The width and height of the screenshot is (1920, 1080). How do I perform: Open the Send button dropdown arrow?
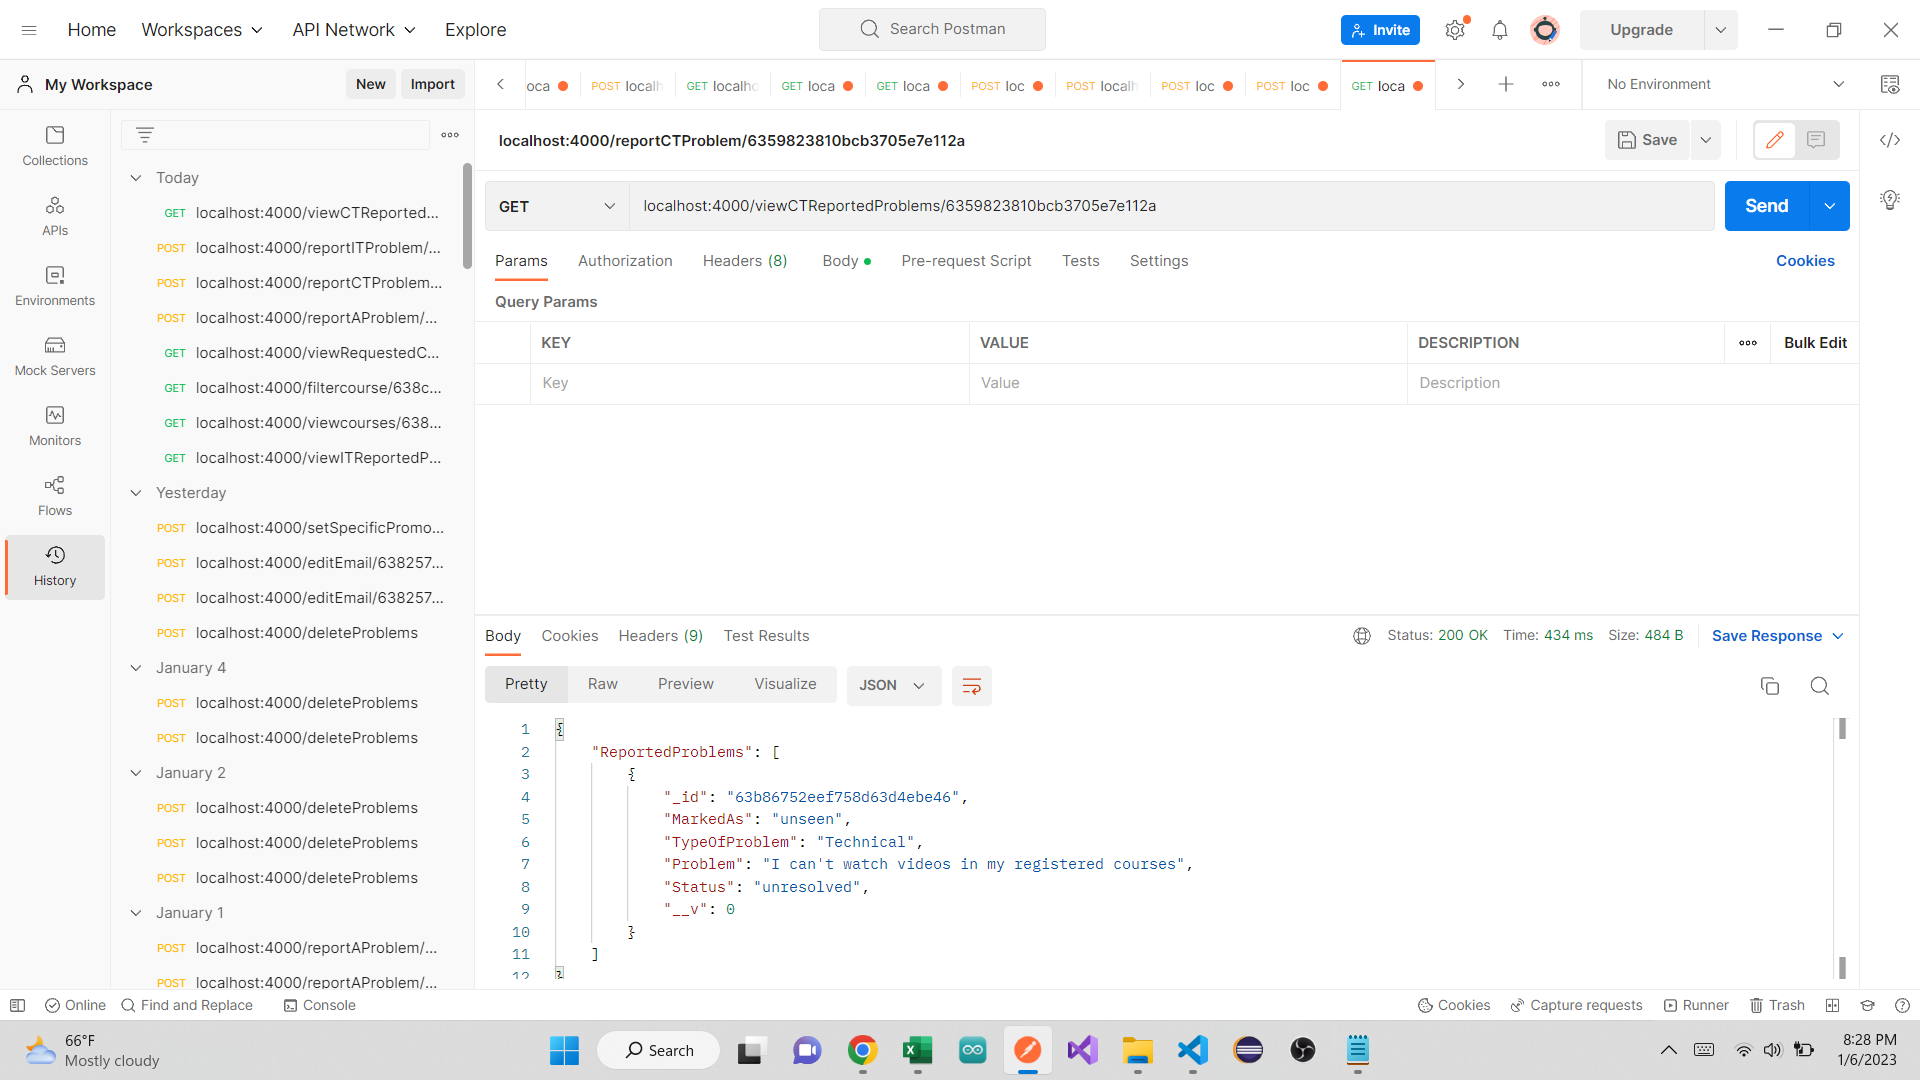point(1829,206)
